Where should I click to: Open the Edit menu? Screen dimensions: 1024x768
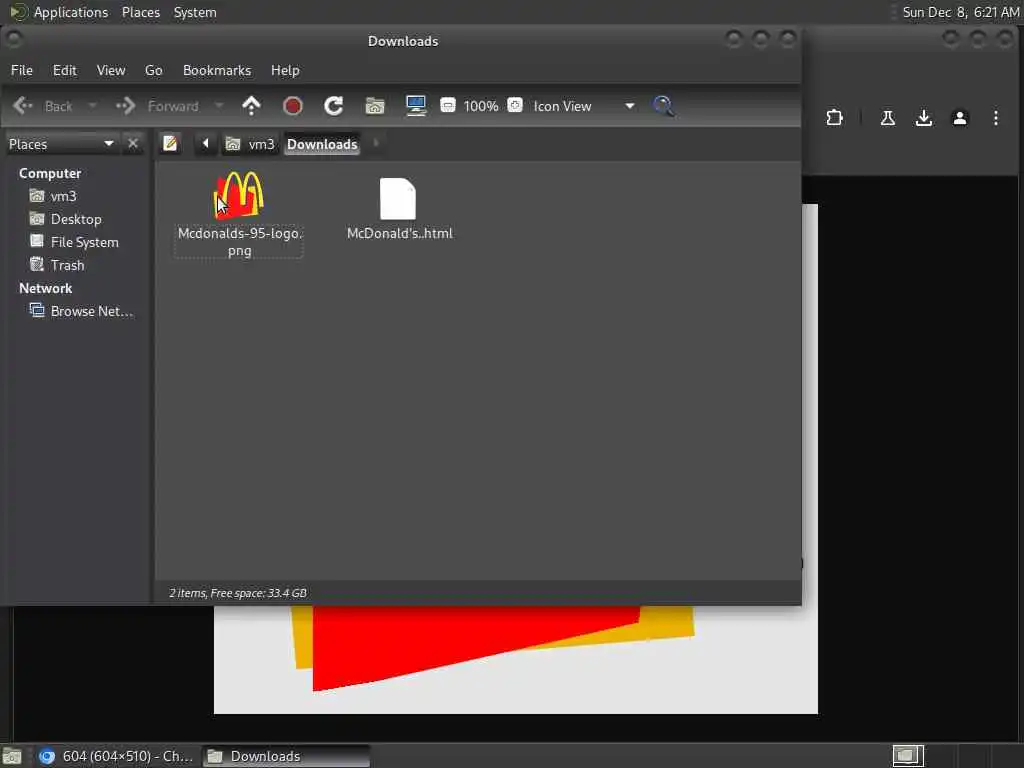click(x=65, y=70)
